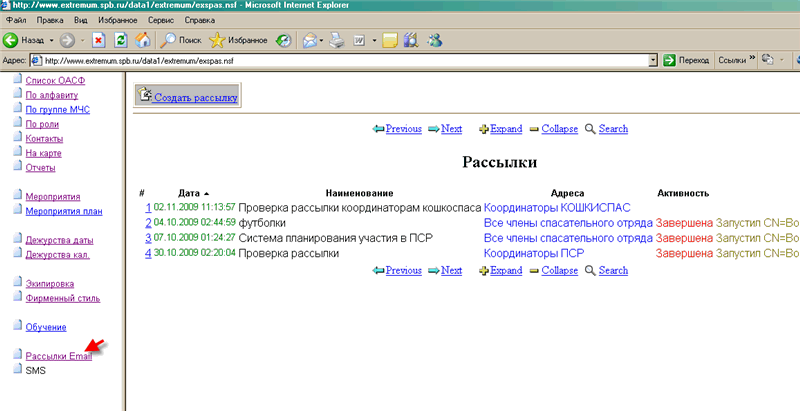Click the Research book icon
The height and width of the screenshot is (411, 800).
411,40
